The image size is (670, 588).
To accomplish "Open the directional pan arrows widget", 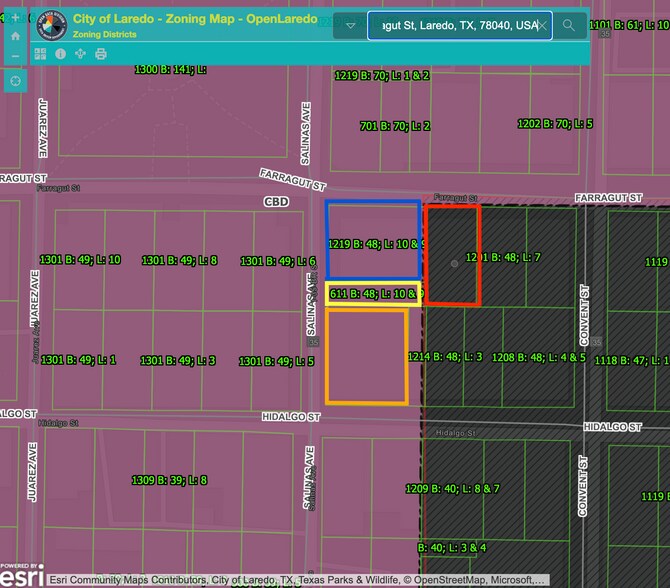I will [x=81, y=54].
